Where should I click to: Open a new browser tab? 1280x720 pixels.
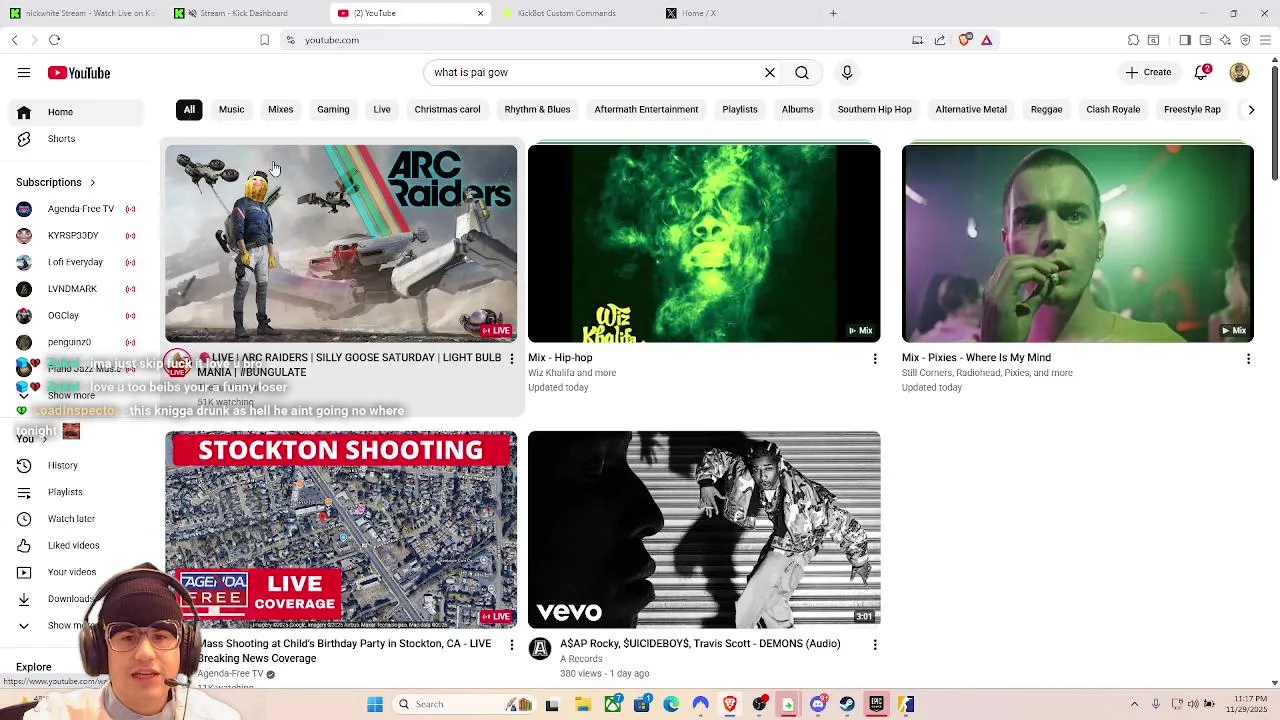(x=833, y=13)
